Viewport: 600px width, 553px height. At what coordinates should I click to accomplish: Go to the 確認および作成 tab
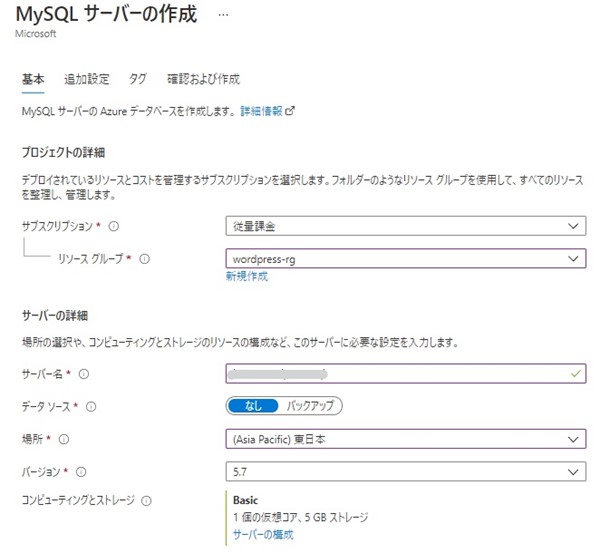coord(203,79)
